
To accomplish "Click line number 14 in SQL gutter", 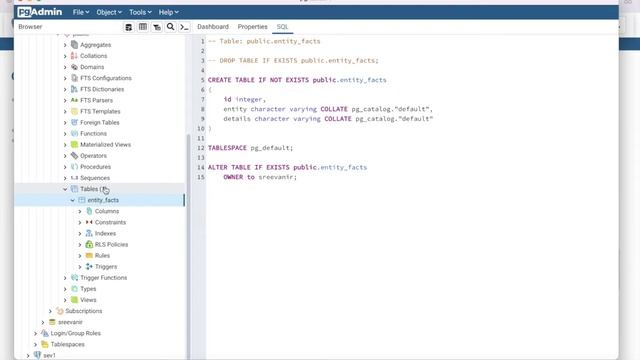I will click(x=200, y=167).
